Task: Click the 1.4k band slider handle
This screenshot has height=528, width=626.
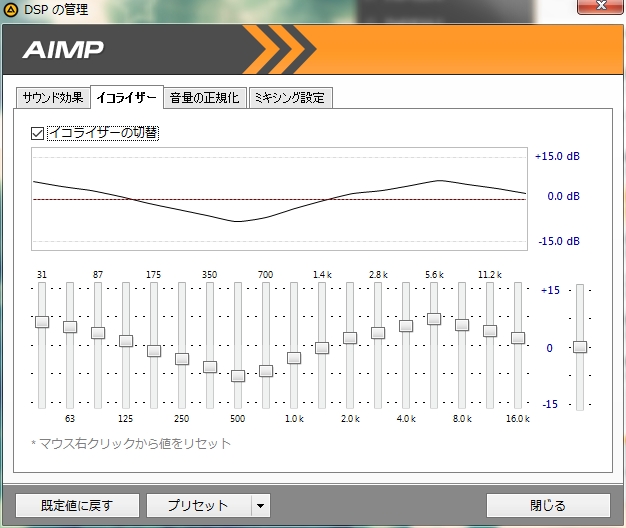Action: click(x=322, y=348)
